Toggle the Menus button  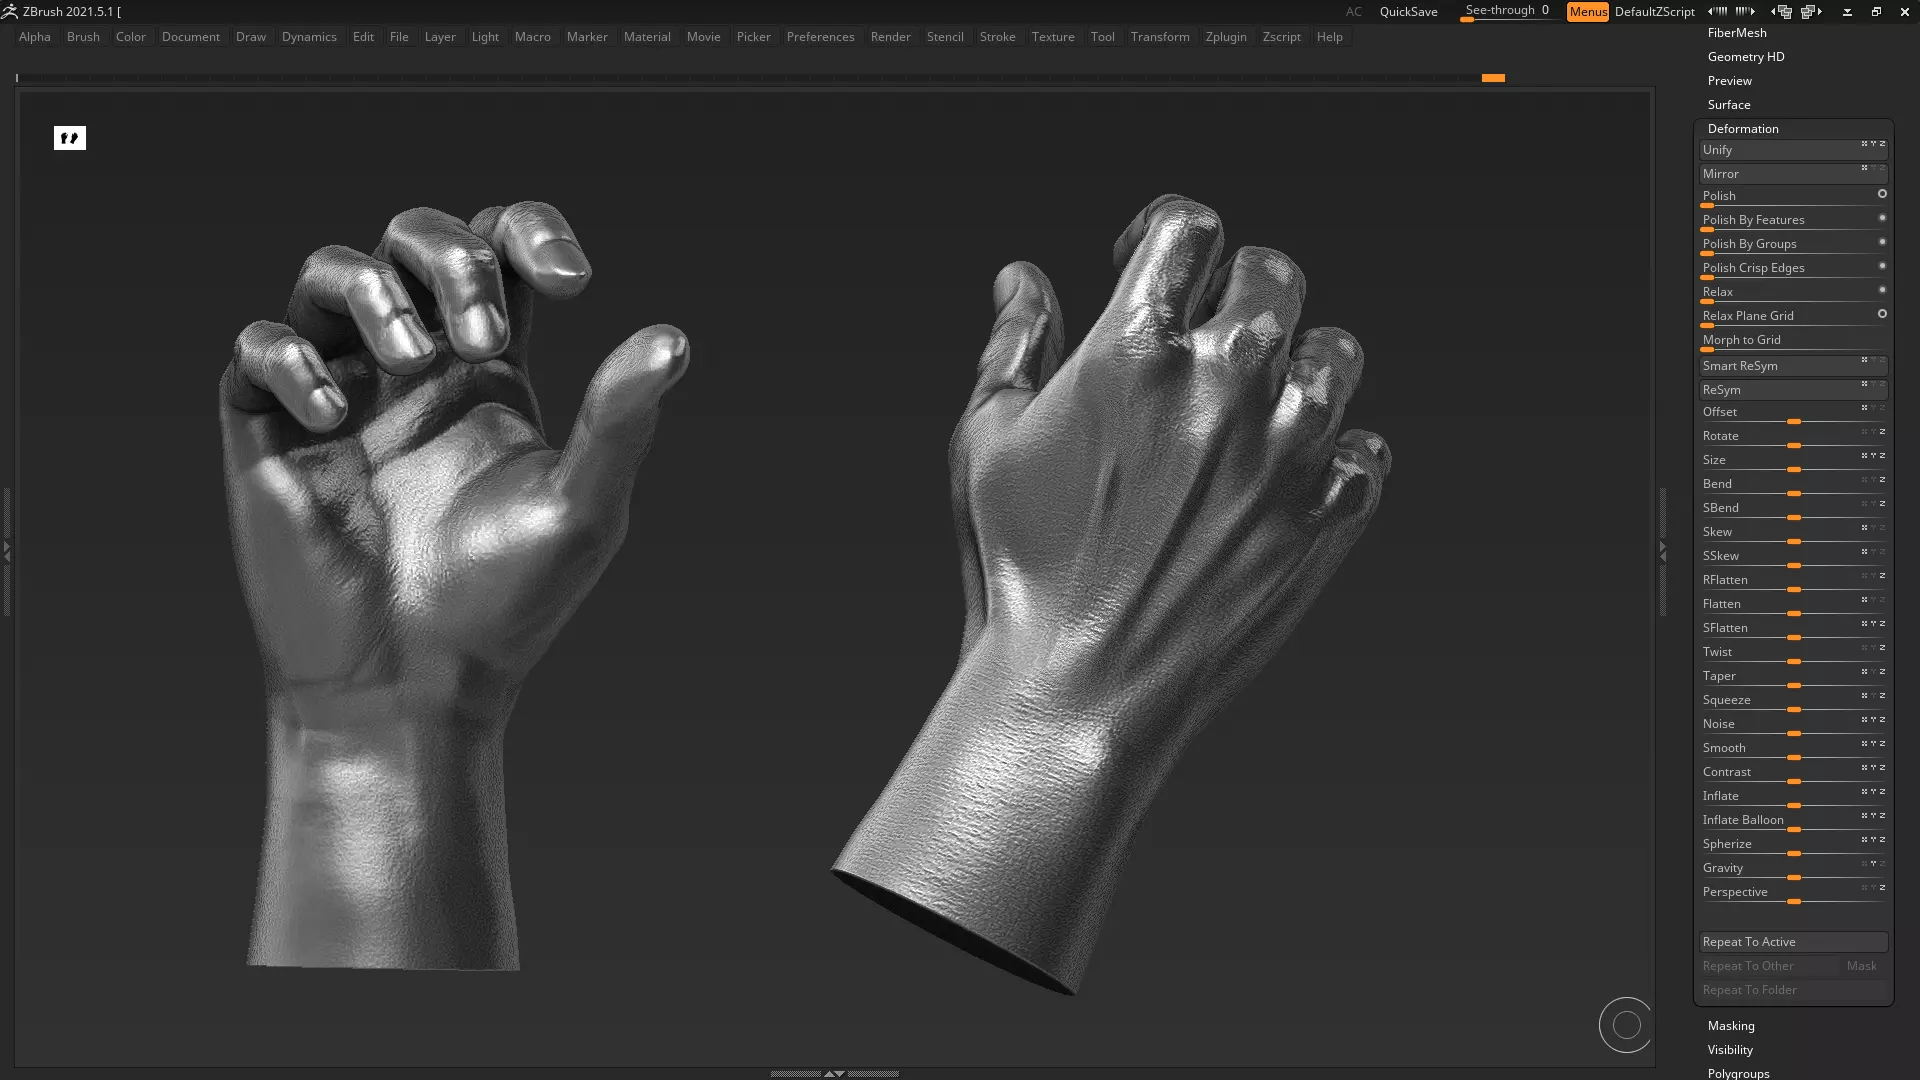pyautogui.click(x=1587, y=12)
